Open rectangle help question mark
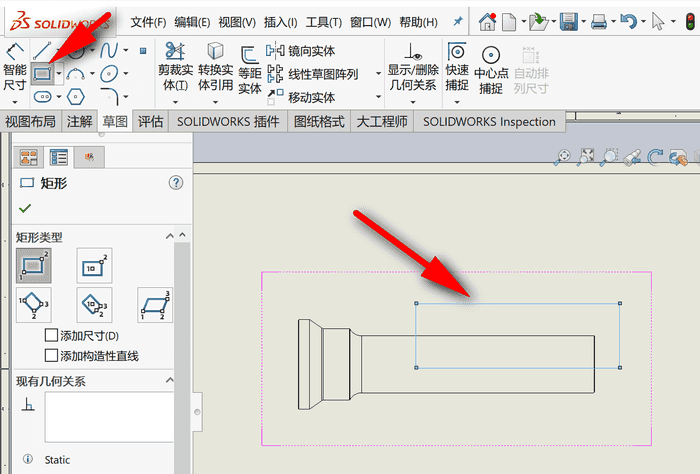The image size is (700, 474). pos(176,183)
